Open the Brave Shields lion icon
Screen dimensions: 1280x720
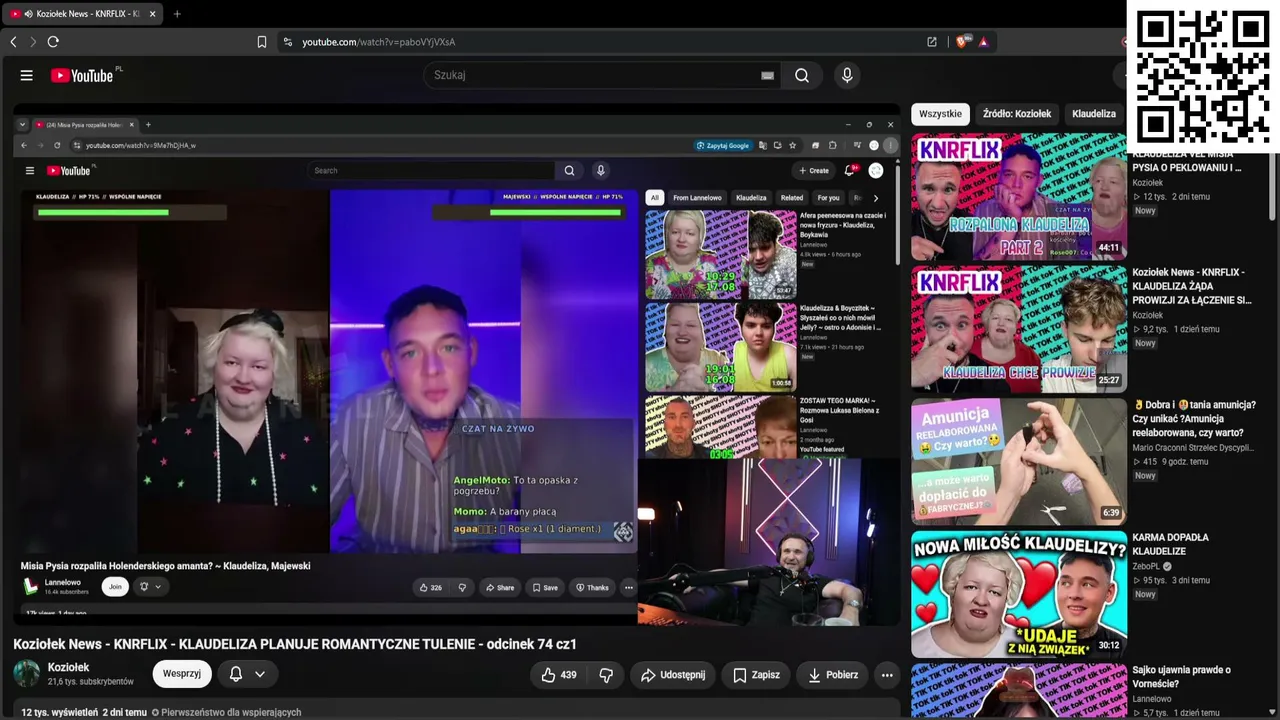tap(963, 42)
